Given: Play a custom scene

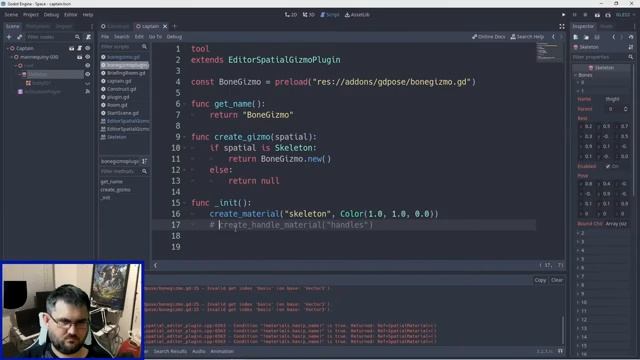Looking at the screenshot, I should [x=608, y=15].
